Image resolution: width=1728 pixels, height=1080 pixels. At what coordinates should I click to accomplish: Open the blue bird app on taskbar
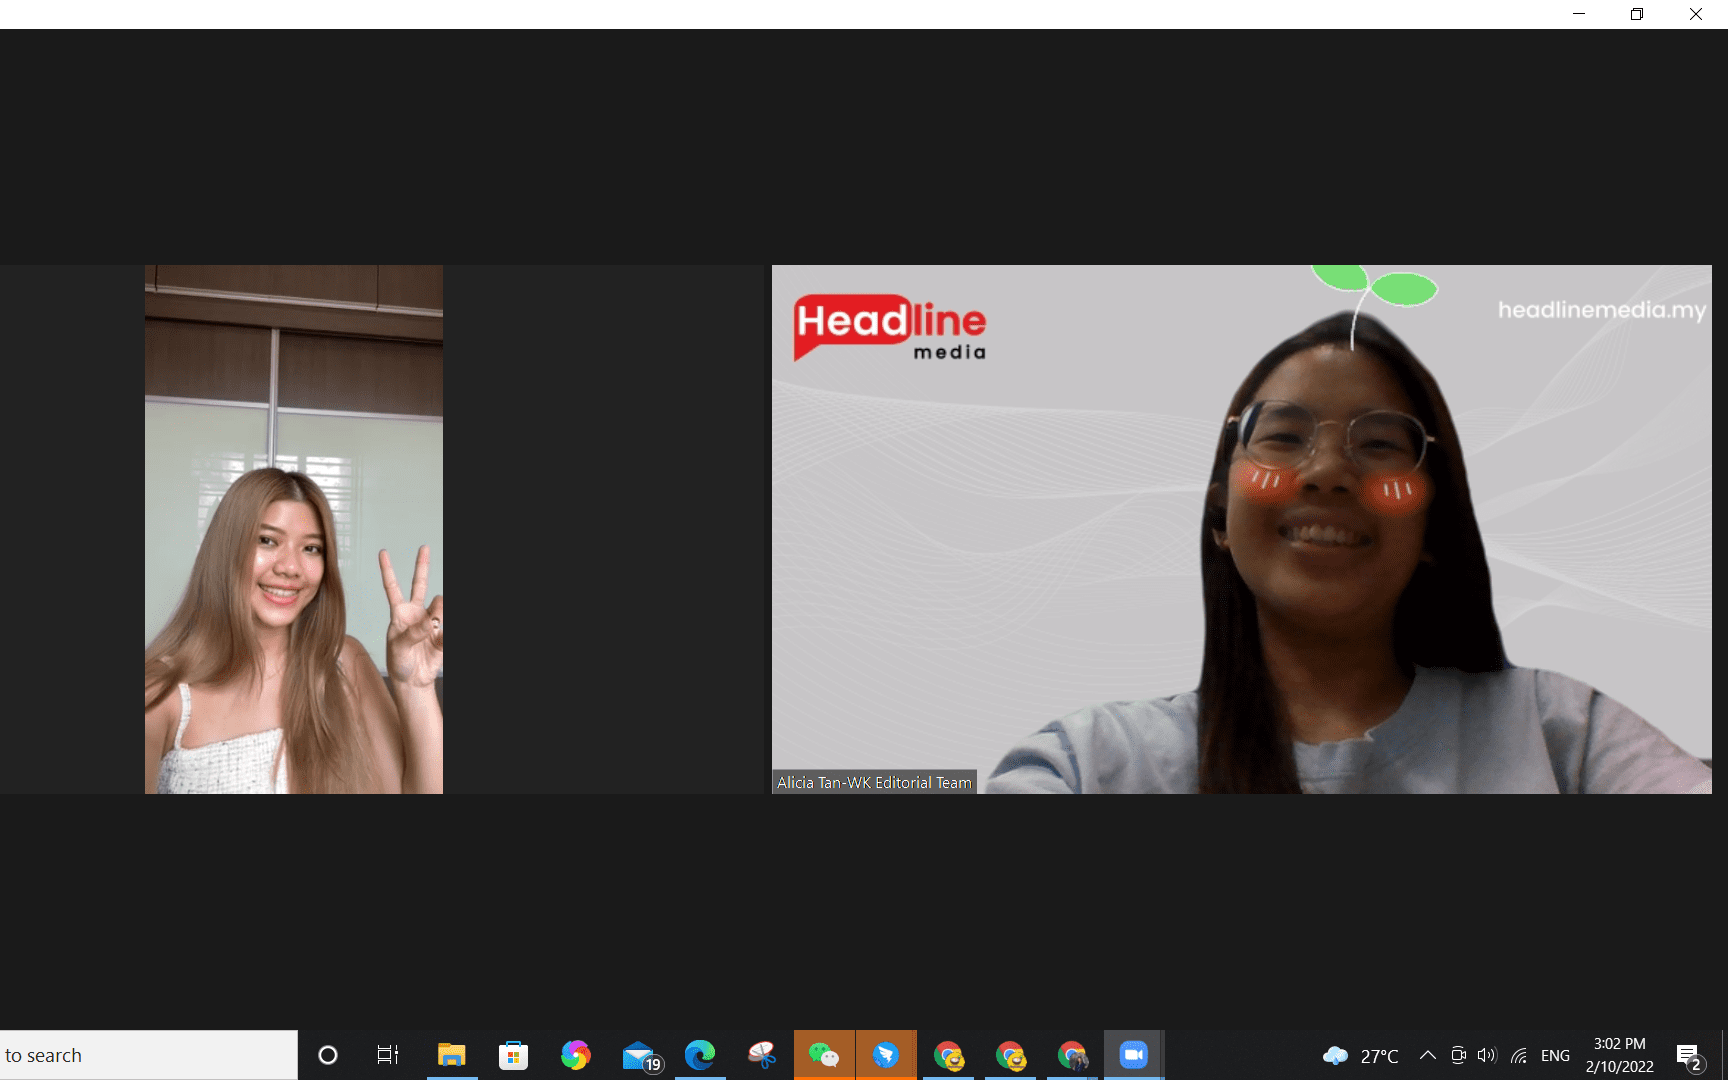pyautogui.click(x=886, y=1055)
